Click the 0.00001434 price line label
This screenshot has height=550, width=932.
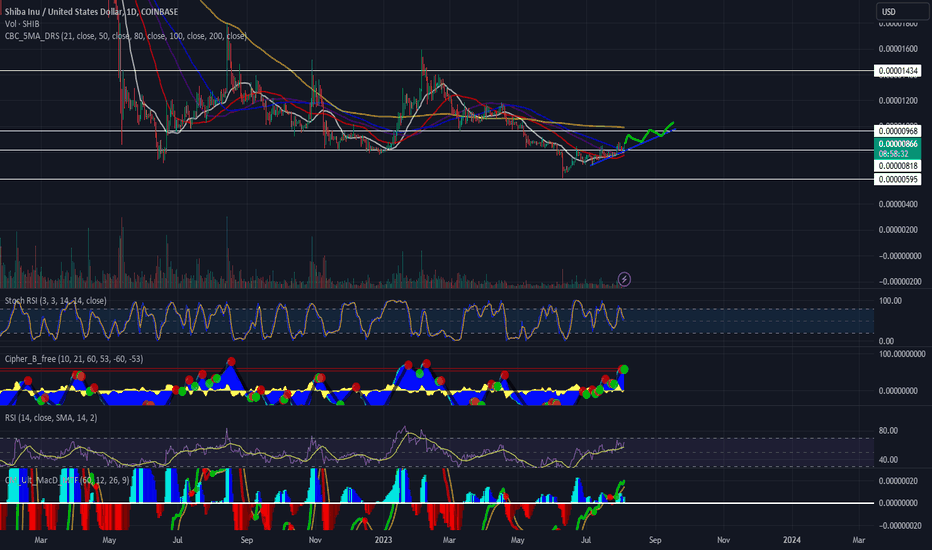898,71
